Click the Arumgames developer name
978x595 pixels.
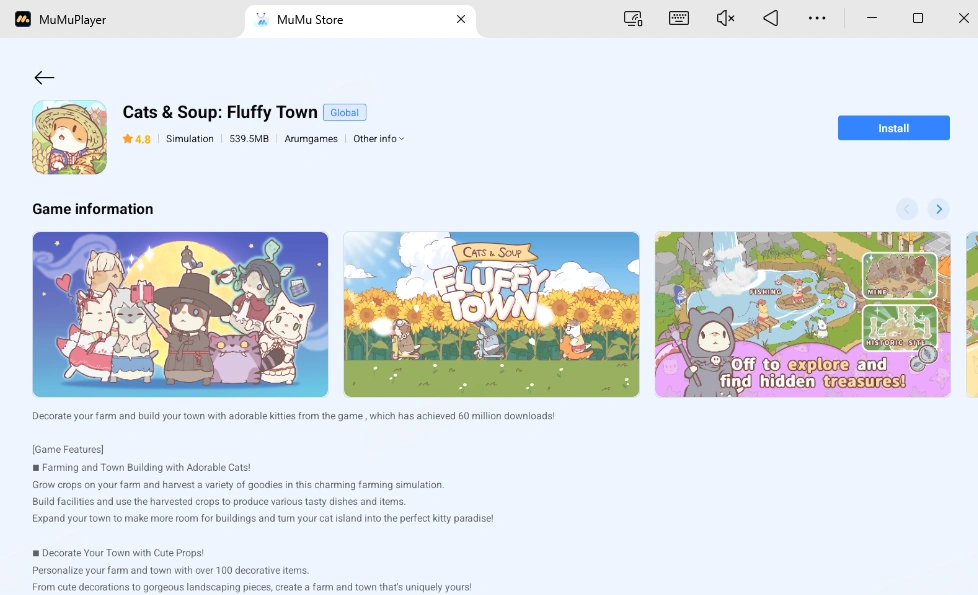click(x=311, y=138)
